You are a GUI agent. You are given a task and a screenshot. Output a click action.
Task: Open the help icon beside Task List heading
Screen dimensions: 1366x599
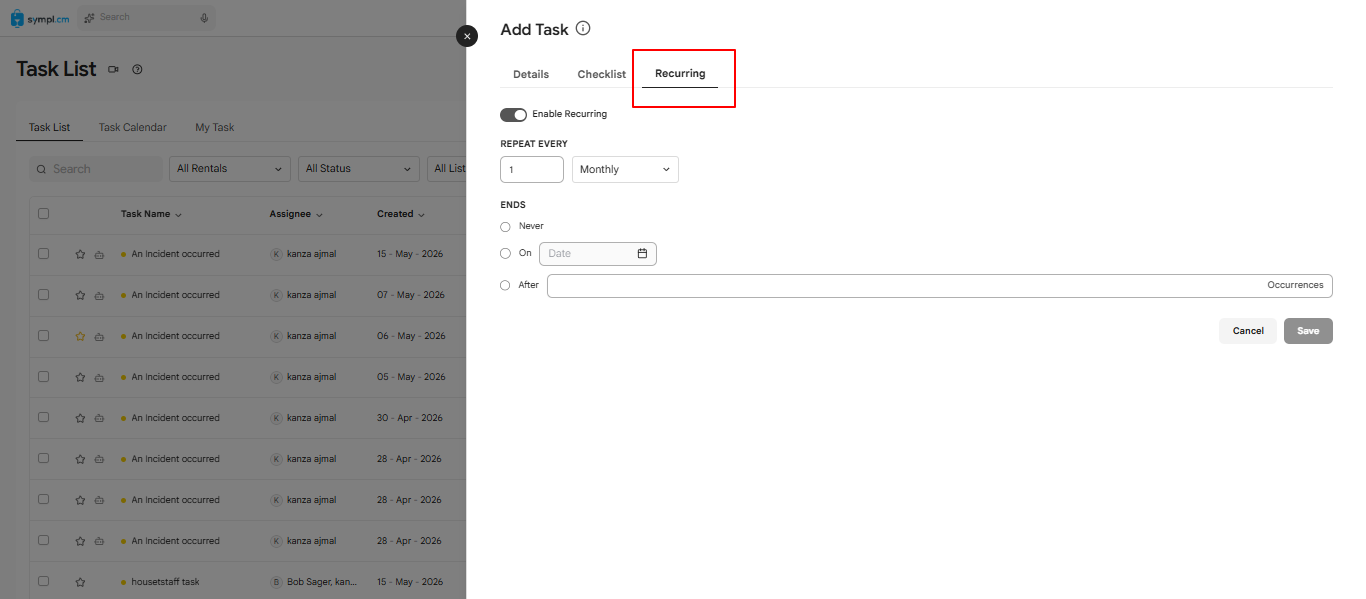[x=138, y=69]
